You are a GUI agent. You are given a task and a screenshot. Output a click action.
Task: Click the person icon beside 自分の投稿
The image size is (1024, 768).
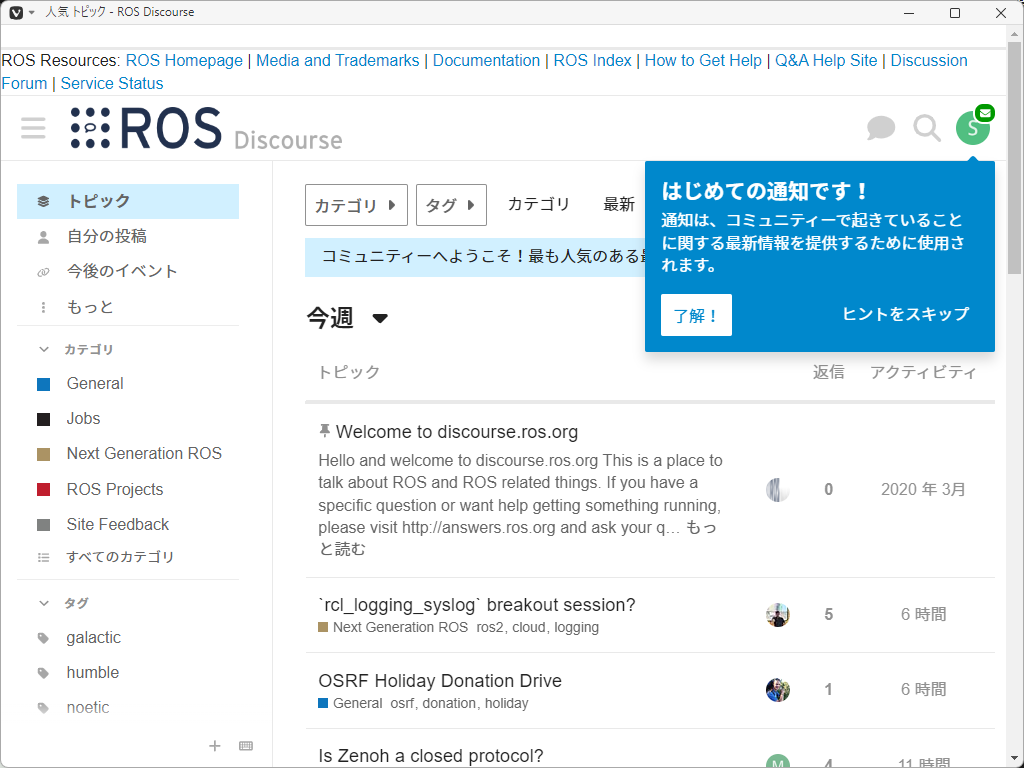[43, 236]
